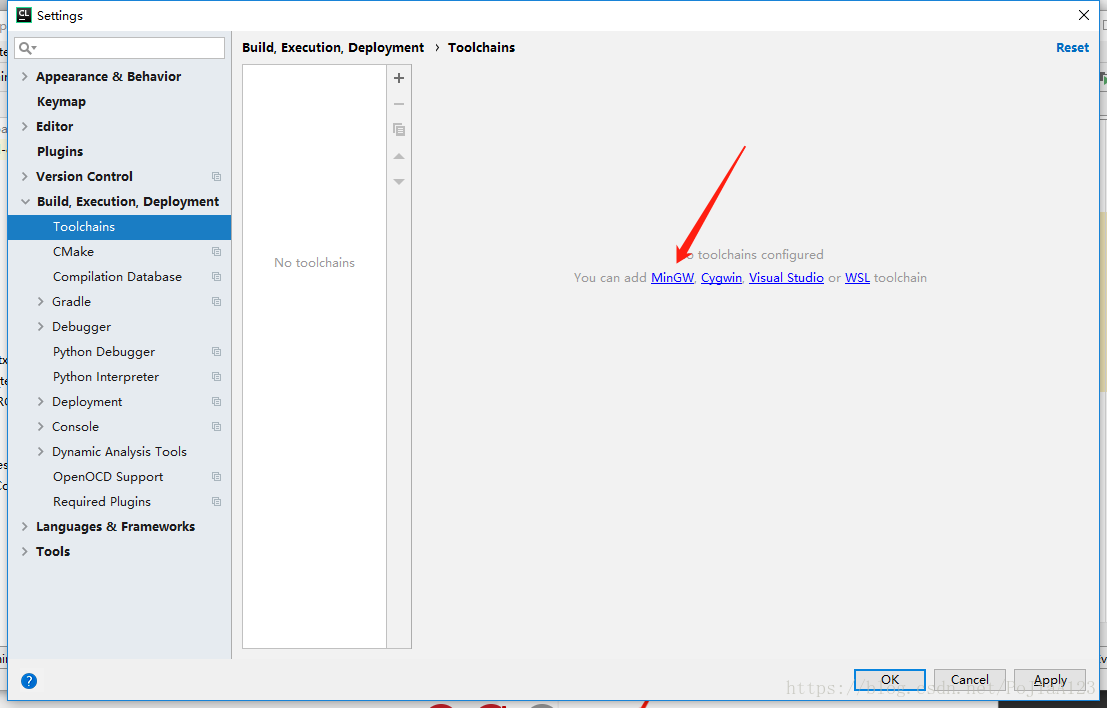The image size is (1107, 708).
Task: Click 'Build, Execution, Deployment' breadcrumb text
Action: pos(333,47)
